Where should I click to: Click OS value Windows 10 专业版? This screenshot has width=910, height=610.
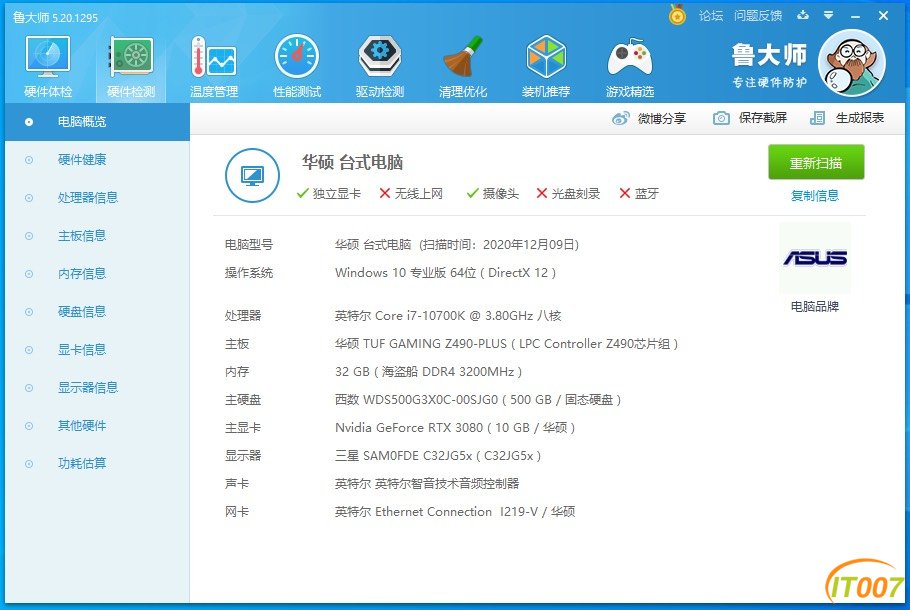point(445,273)
